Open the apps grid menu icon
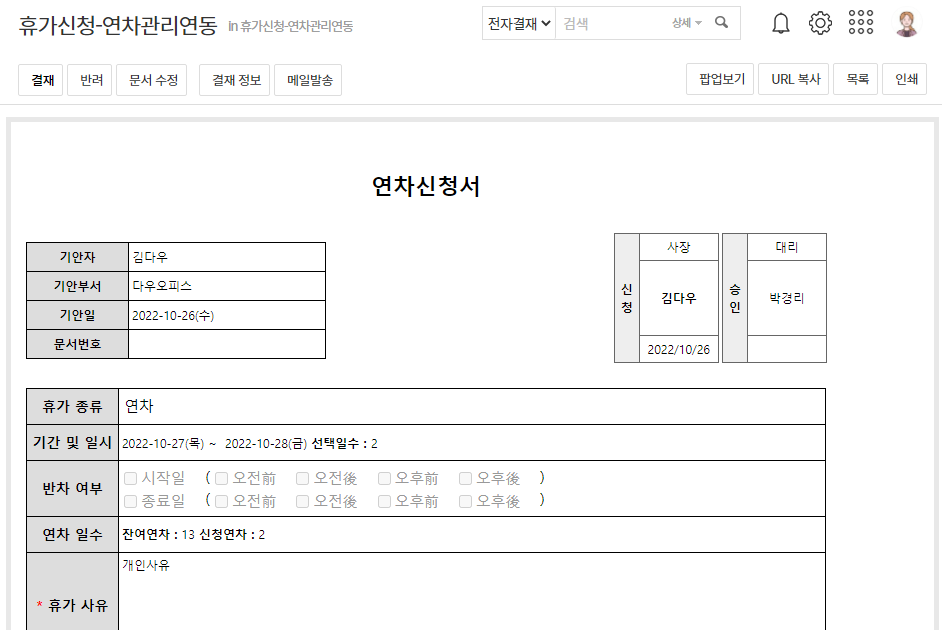This screenshot has width=942, height=630. click(x=860, y=22)
